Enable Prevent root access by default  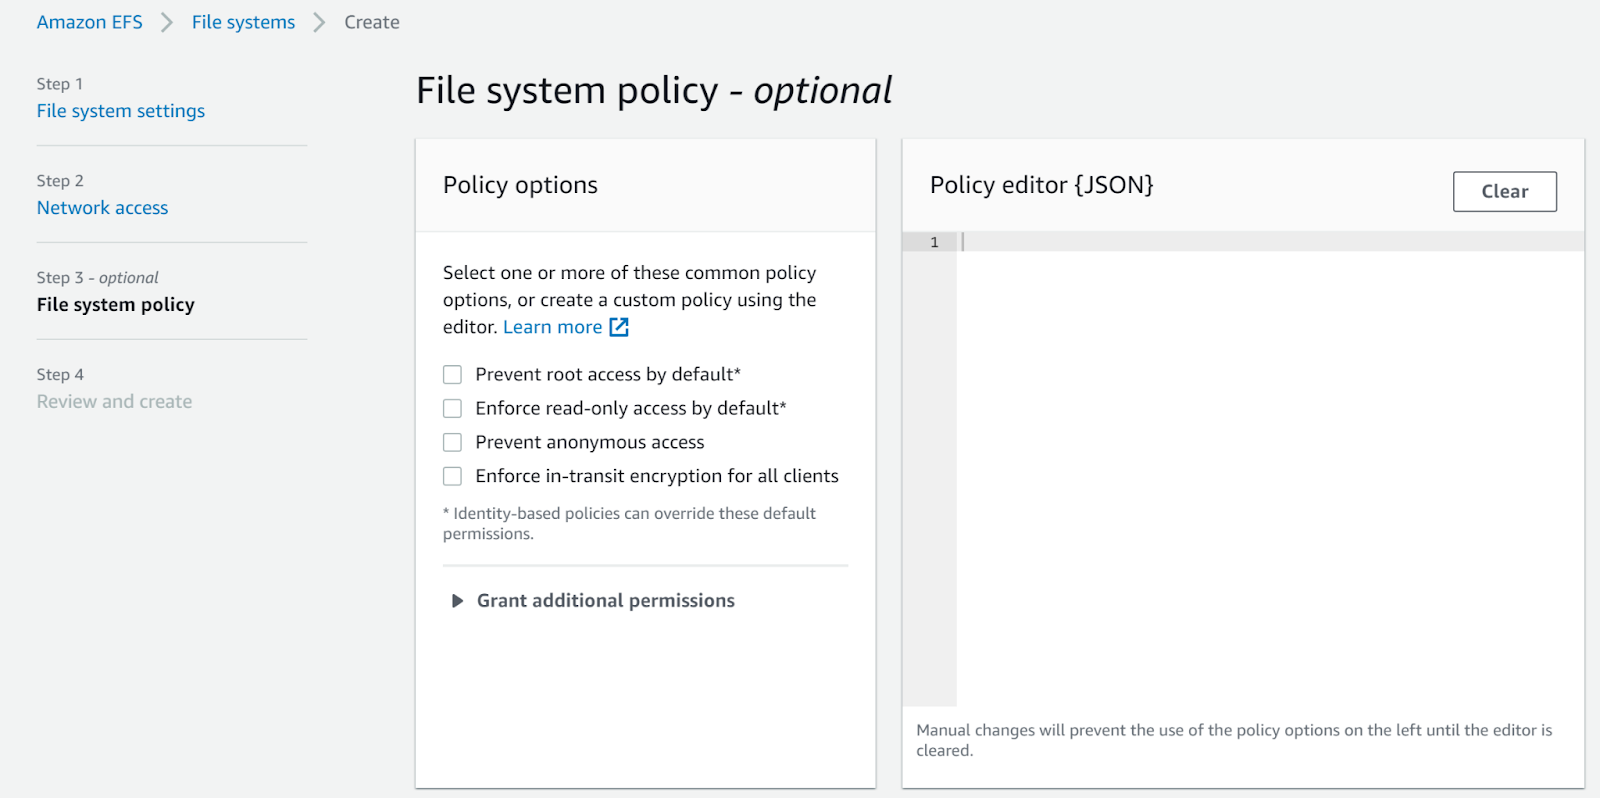[x=453, y=375]
